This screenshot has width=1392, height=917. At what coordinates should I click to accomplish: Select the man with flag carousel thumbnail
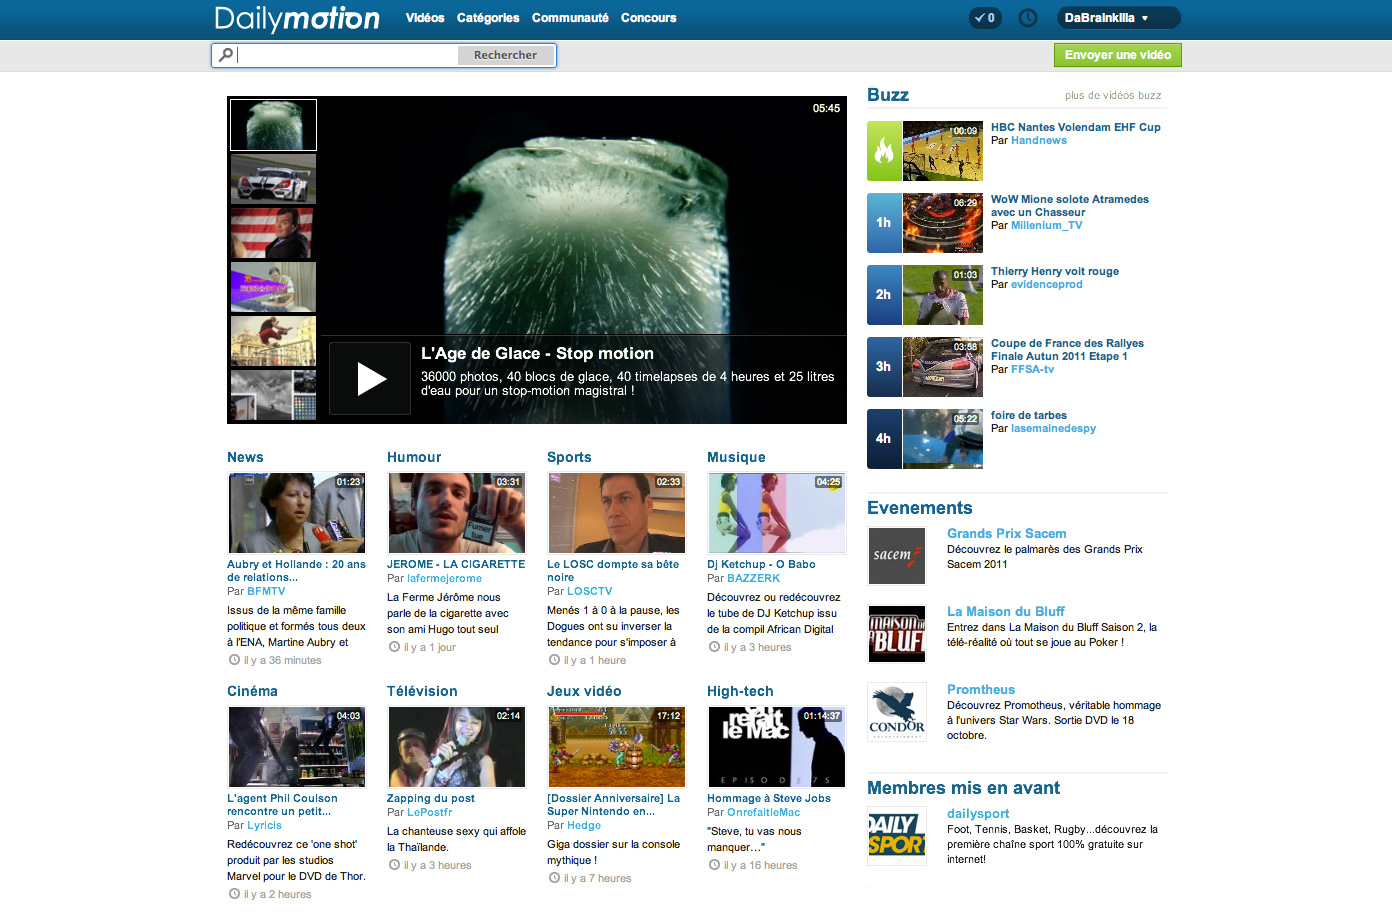[273, 233]
